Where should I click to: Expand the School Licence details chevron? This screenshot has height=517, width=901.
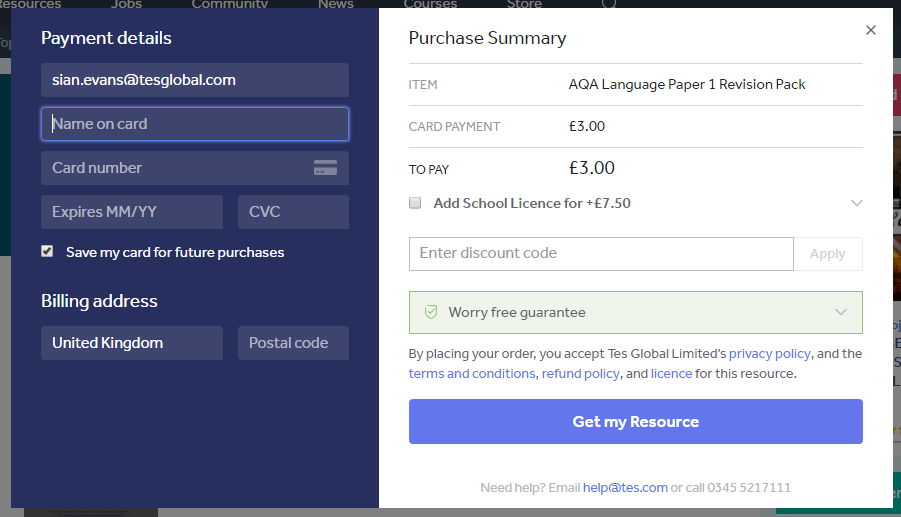coord(856,203)
